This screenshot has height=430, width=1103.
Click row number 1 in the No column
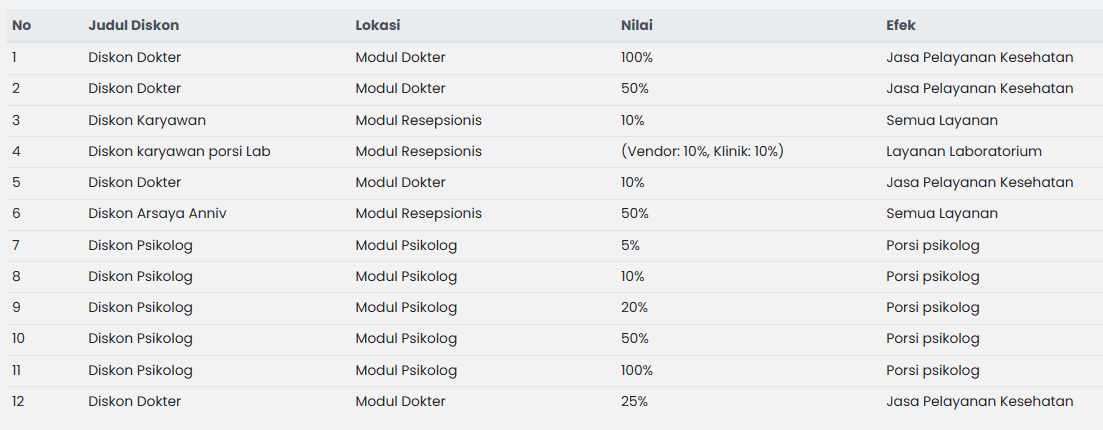point(14,57)
